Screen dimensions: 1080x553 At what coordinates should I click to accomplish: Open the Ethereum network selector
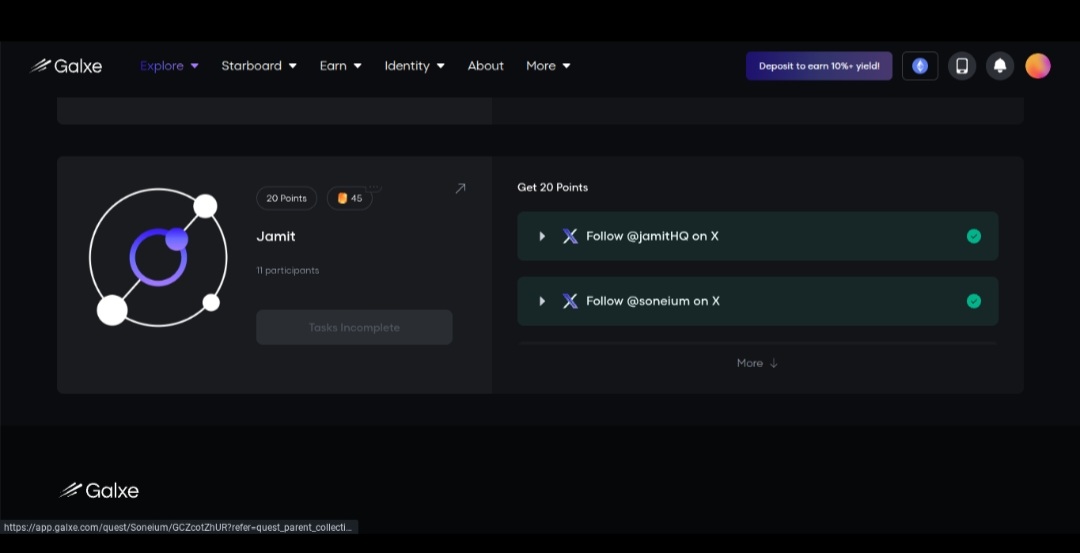click(920, 66)
